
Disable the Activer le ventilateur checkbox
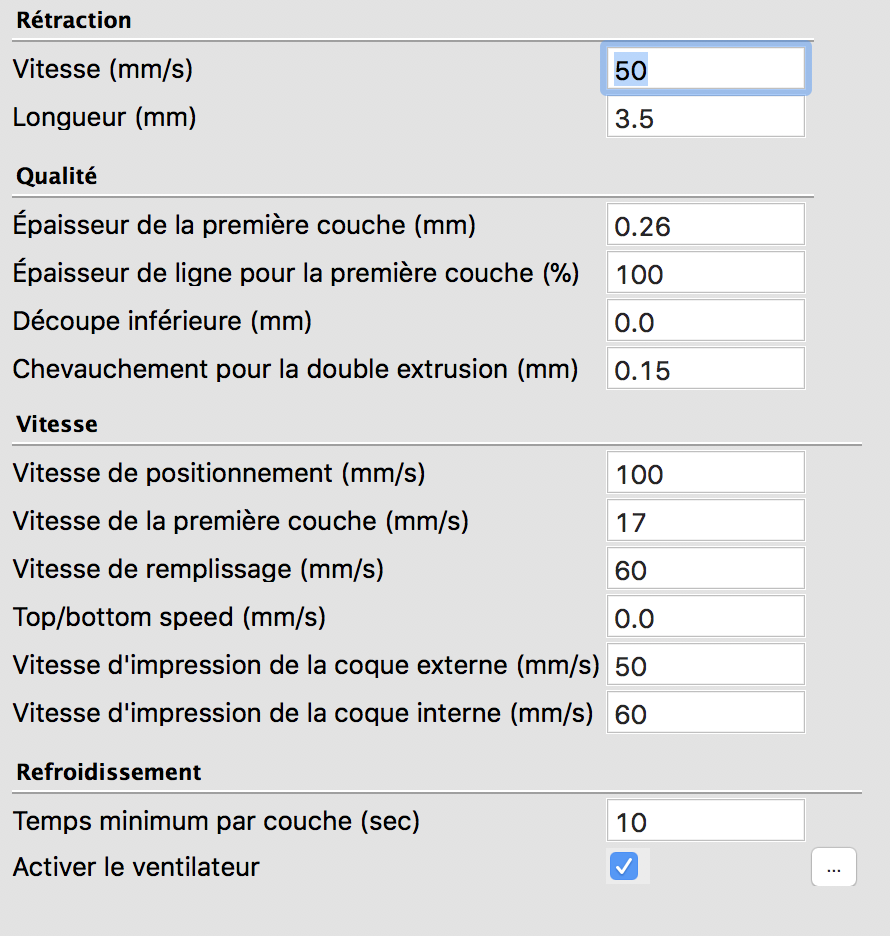pyautogui.click(x=624, y=867)
